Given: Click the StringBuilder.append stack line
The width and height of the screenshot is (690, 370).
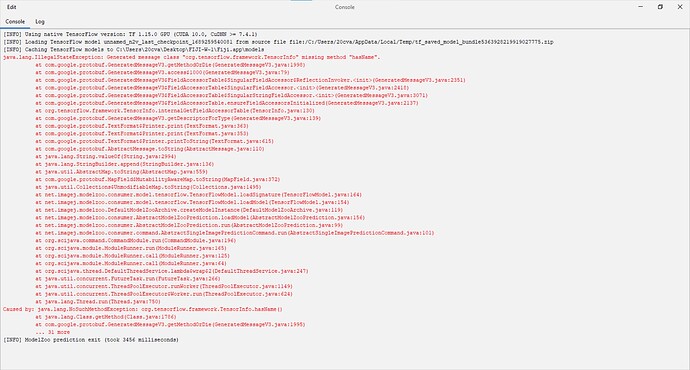Looking at the screenshot, I should (125, 164).
